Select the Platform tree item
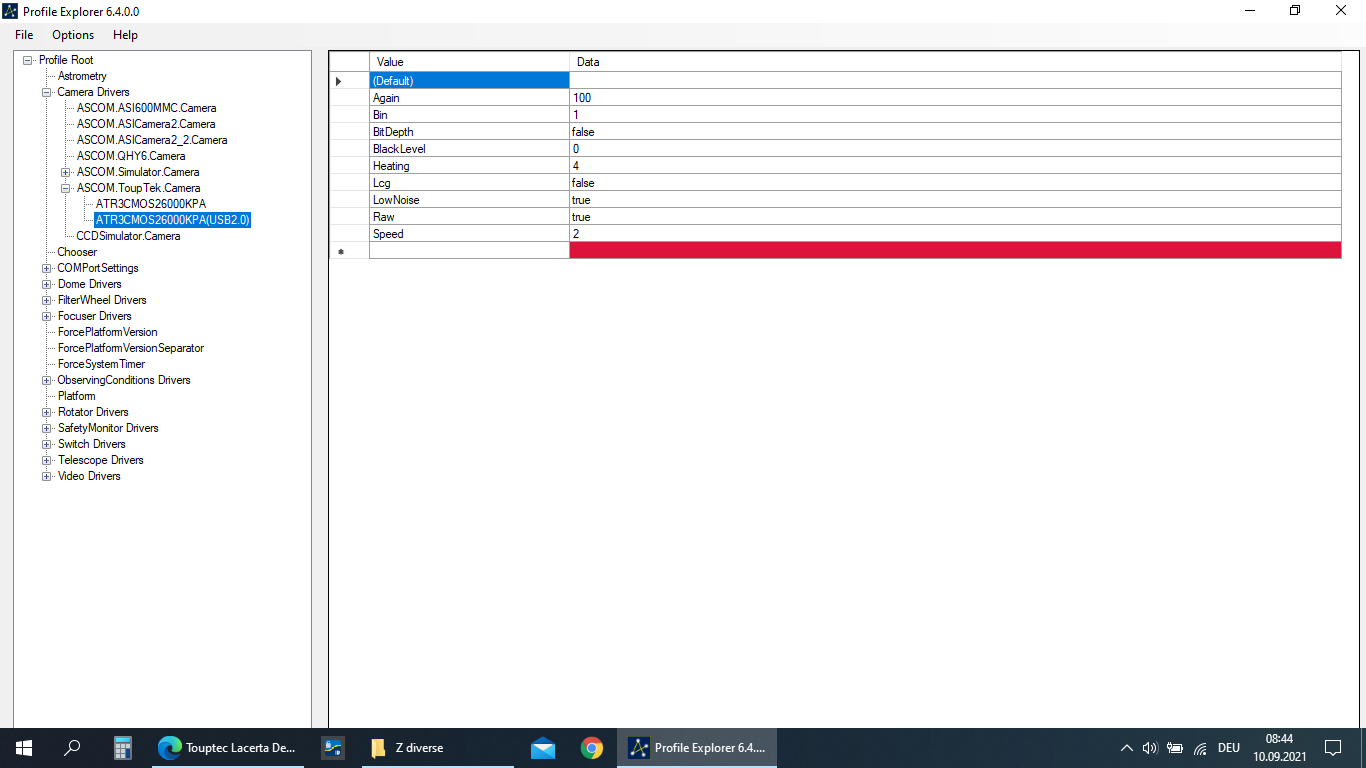Screen dimensions: 1366x768 pos(76,396)
